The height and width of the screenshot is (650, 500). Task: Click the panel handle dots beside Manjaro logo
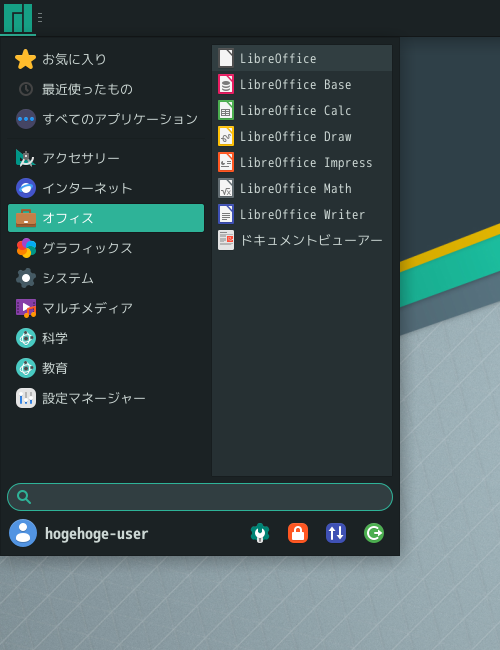(40, 17)
